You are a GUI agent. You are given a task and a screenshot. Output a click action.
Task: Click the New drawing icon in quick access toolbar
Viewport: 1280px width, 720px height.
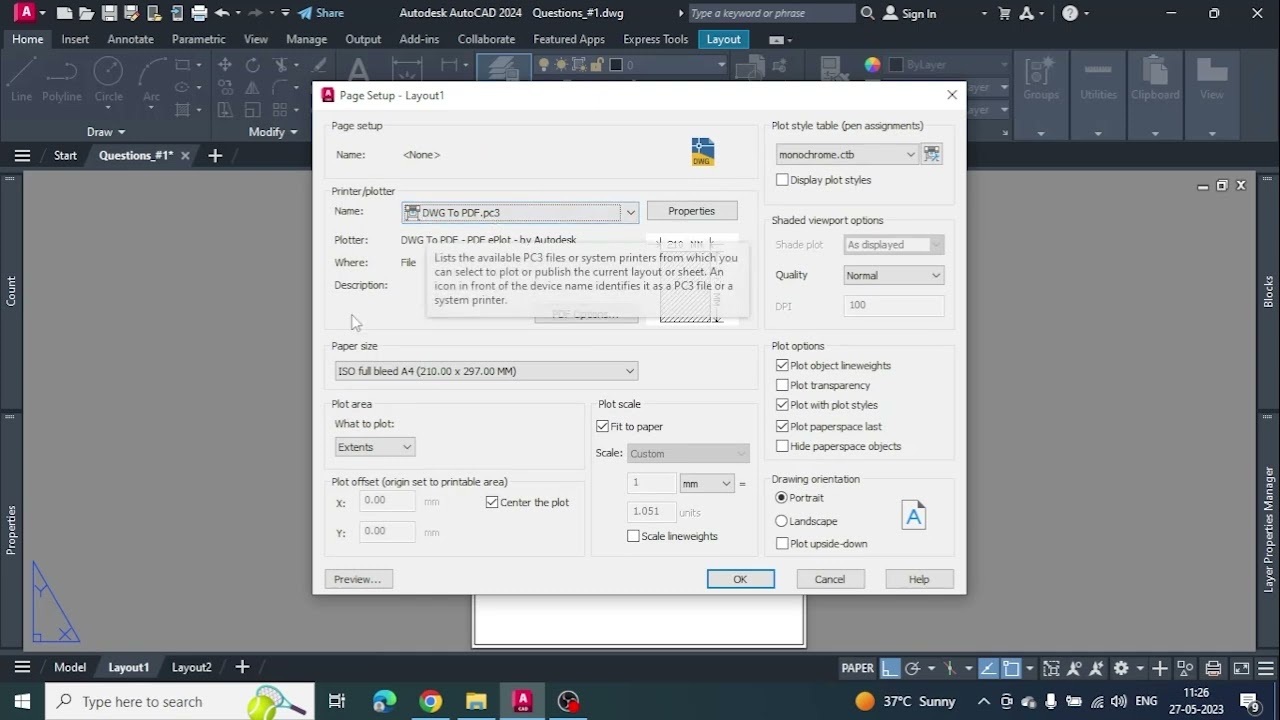tap(64, 14)
